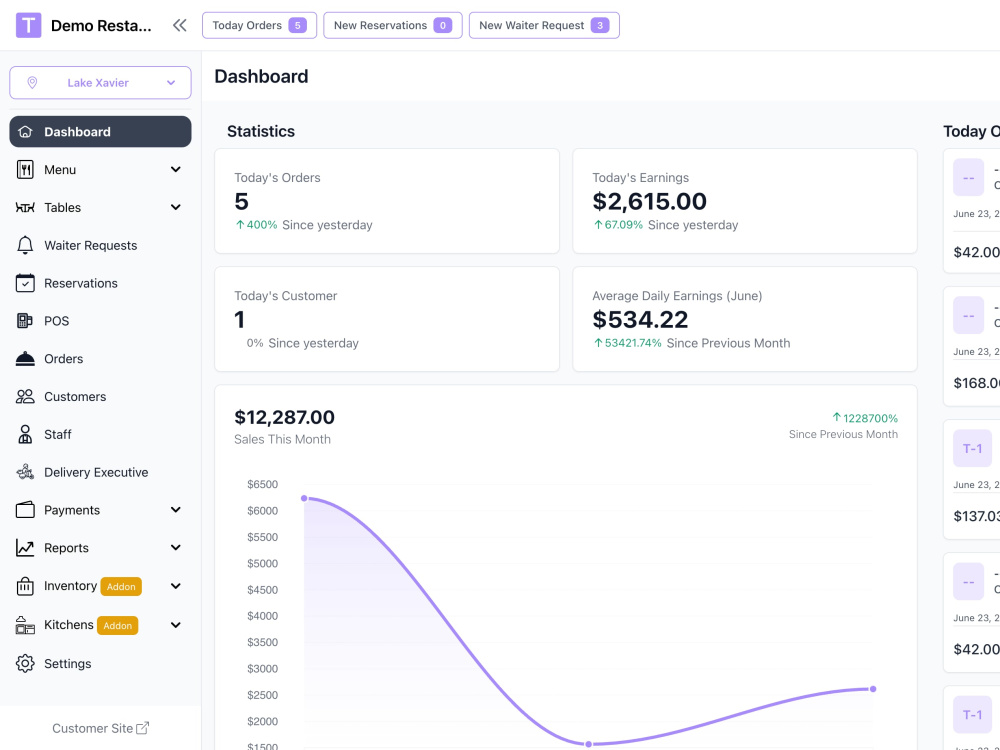Click the 400% Since yesterday text
Viewport: 1000px width, 750px height.
304,225
